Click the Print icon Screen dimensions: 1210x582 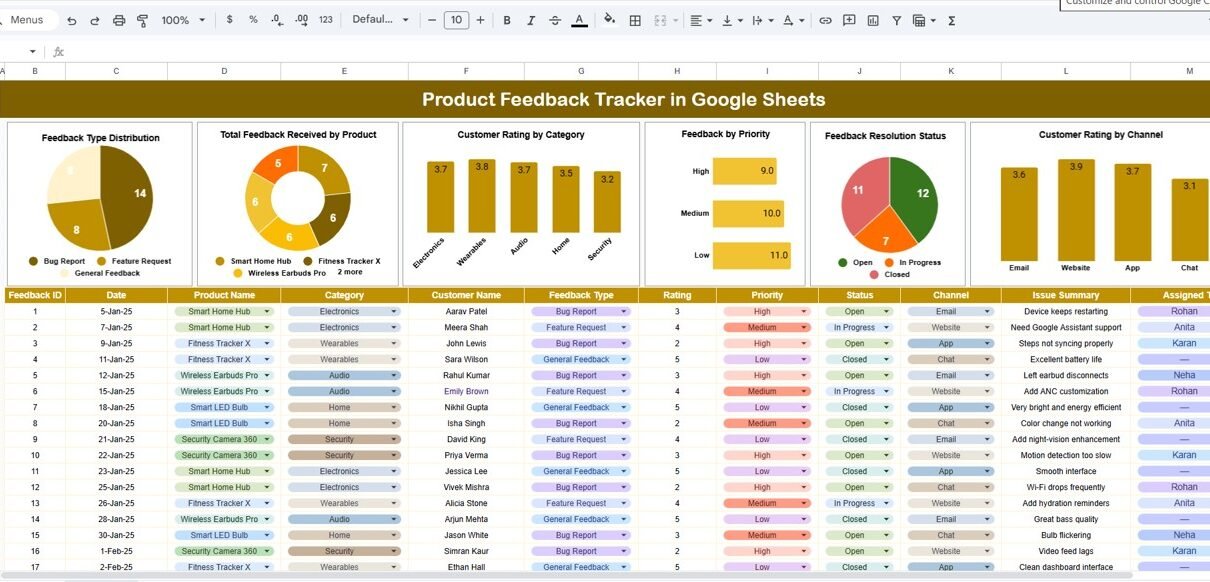119,20
